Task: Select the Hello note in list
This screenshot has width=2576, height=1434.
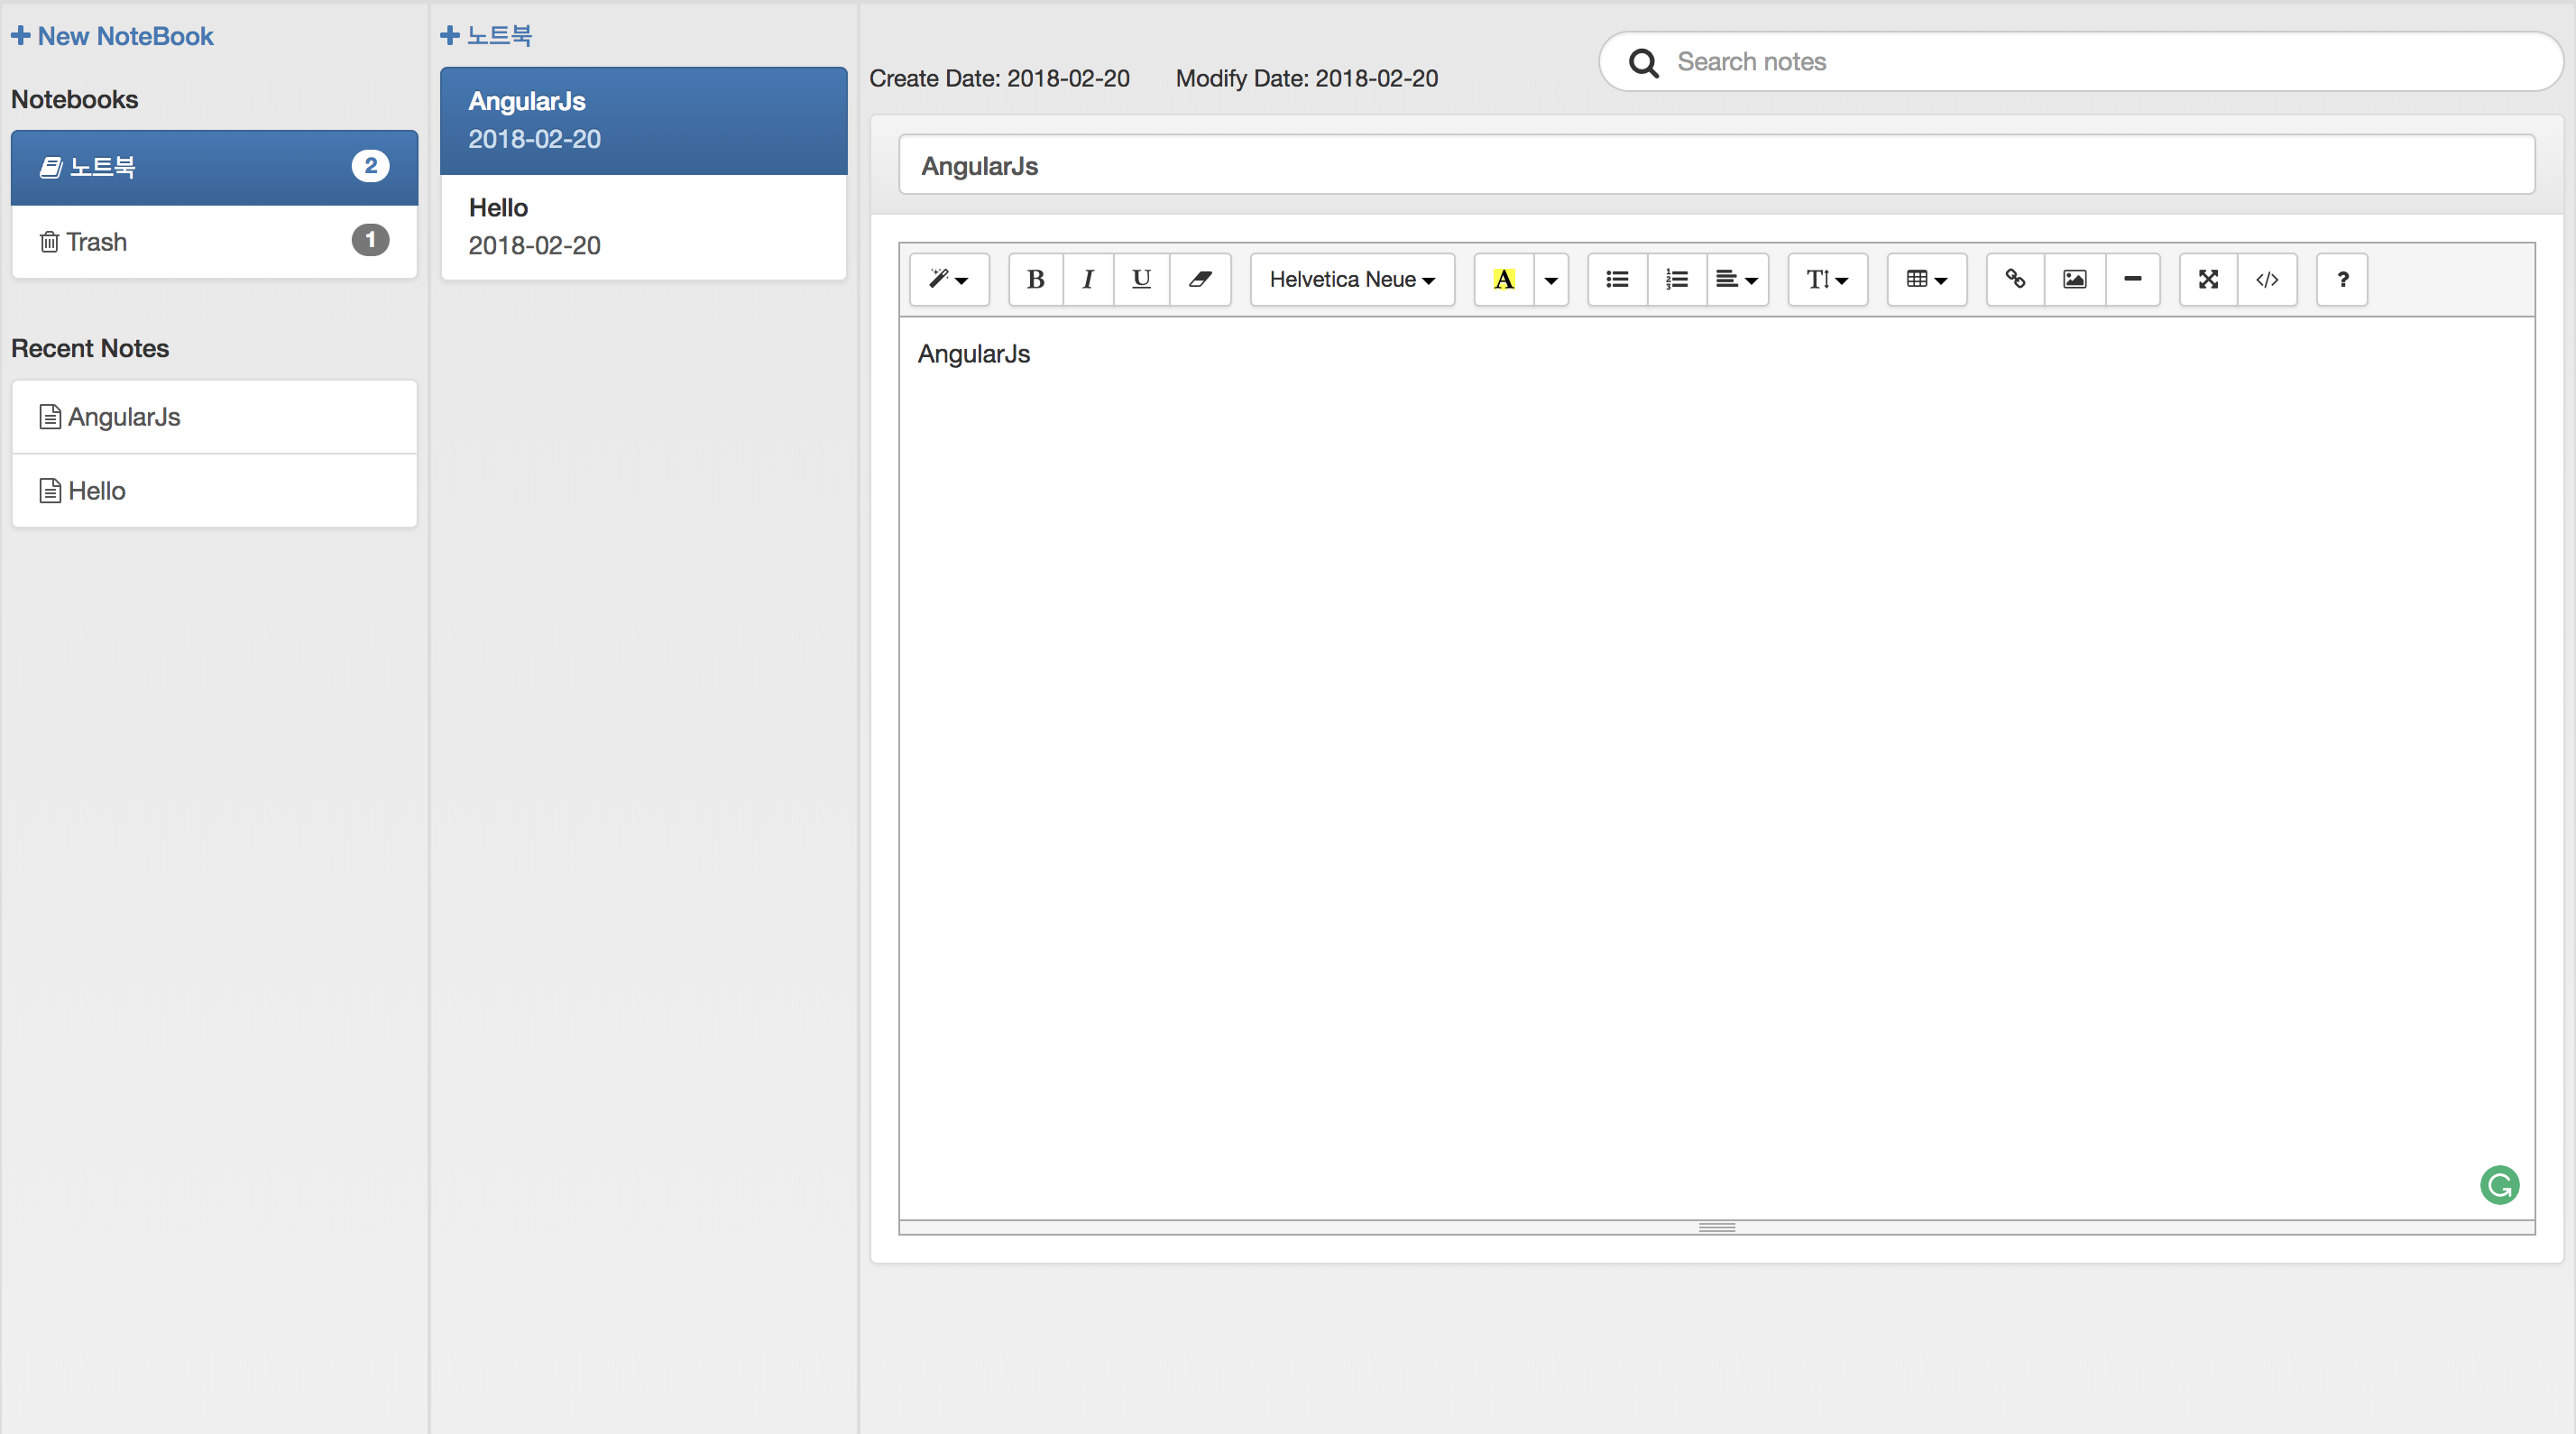Action: (x=643, y=226)
